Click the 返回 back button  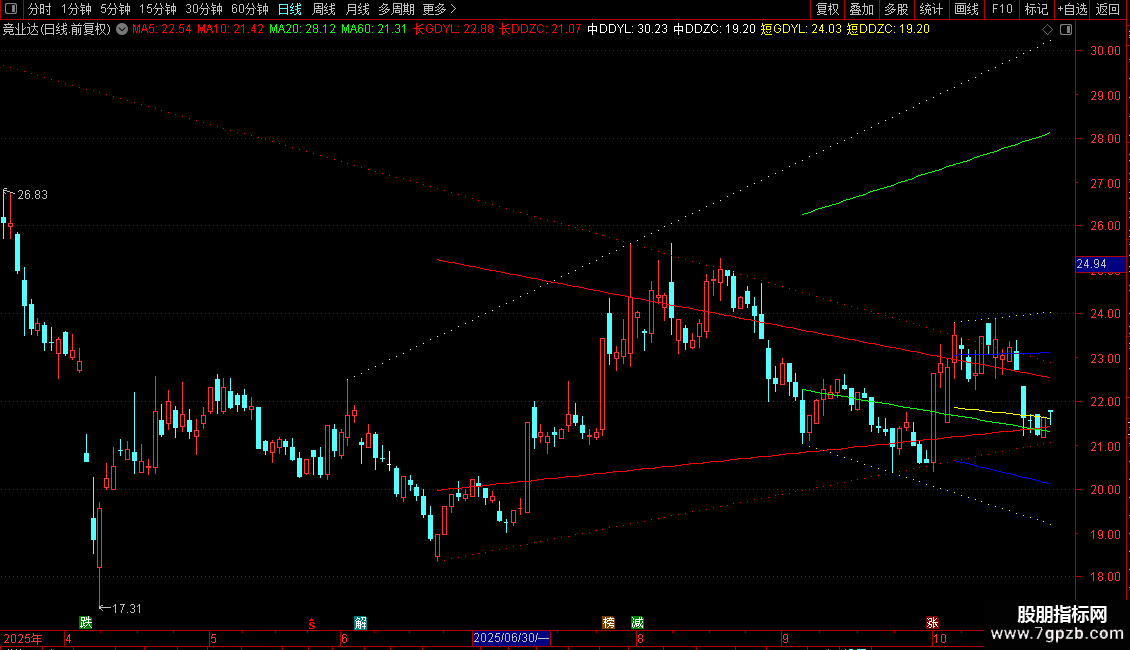1108,9
